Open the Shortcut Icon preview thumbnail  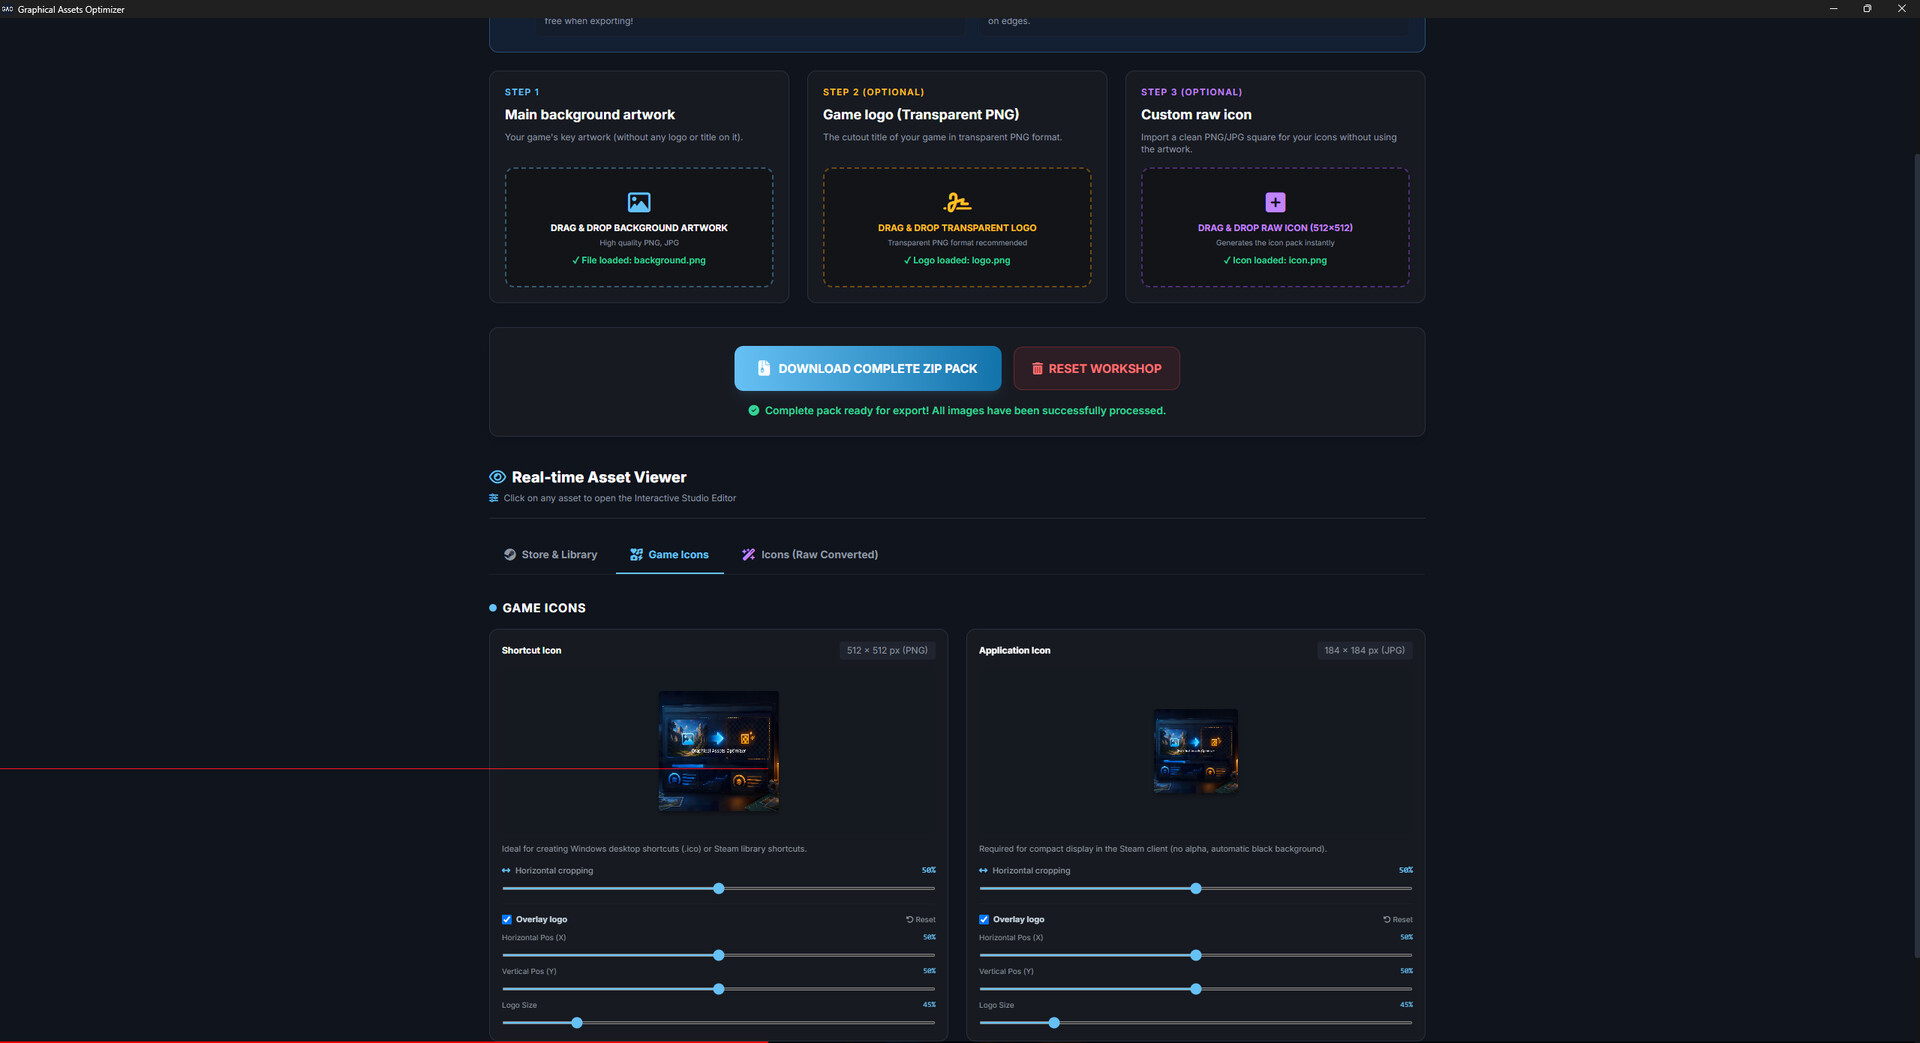tap(718, 751)
